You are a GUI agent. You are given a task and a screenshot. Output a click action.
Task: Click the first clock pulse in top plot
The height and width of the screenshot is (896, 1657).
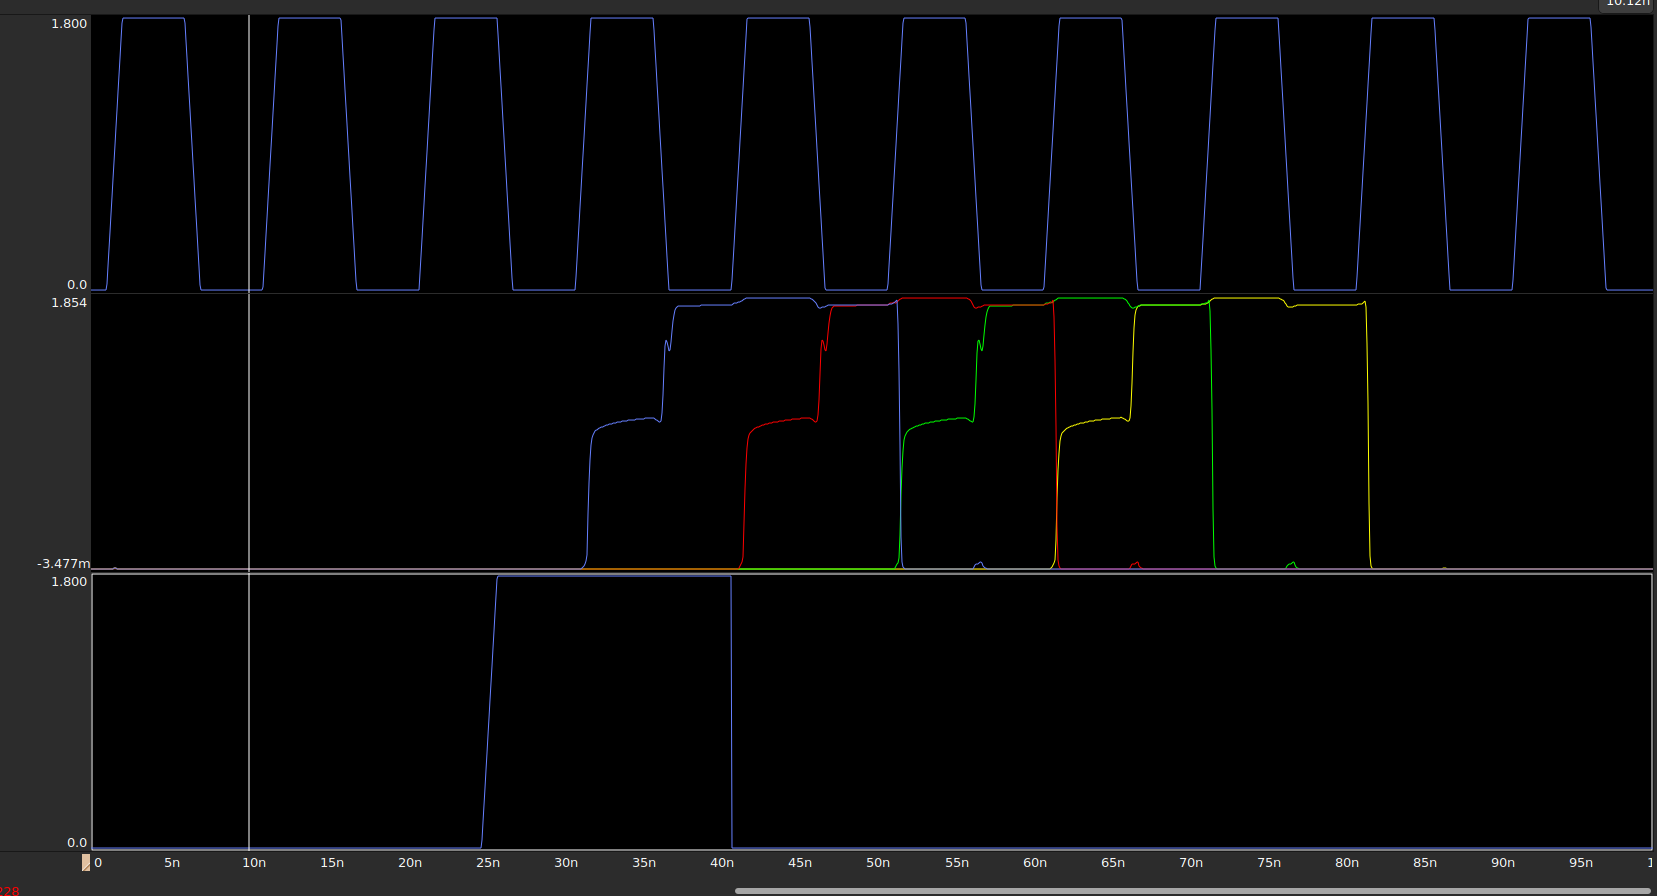point(153,19)
